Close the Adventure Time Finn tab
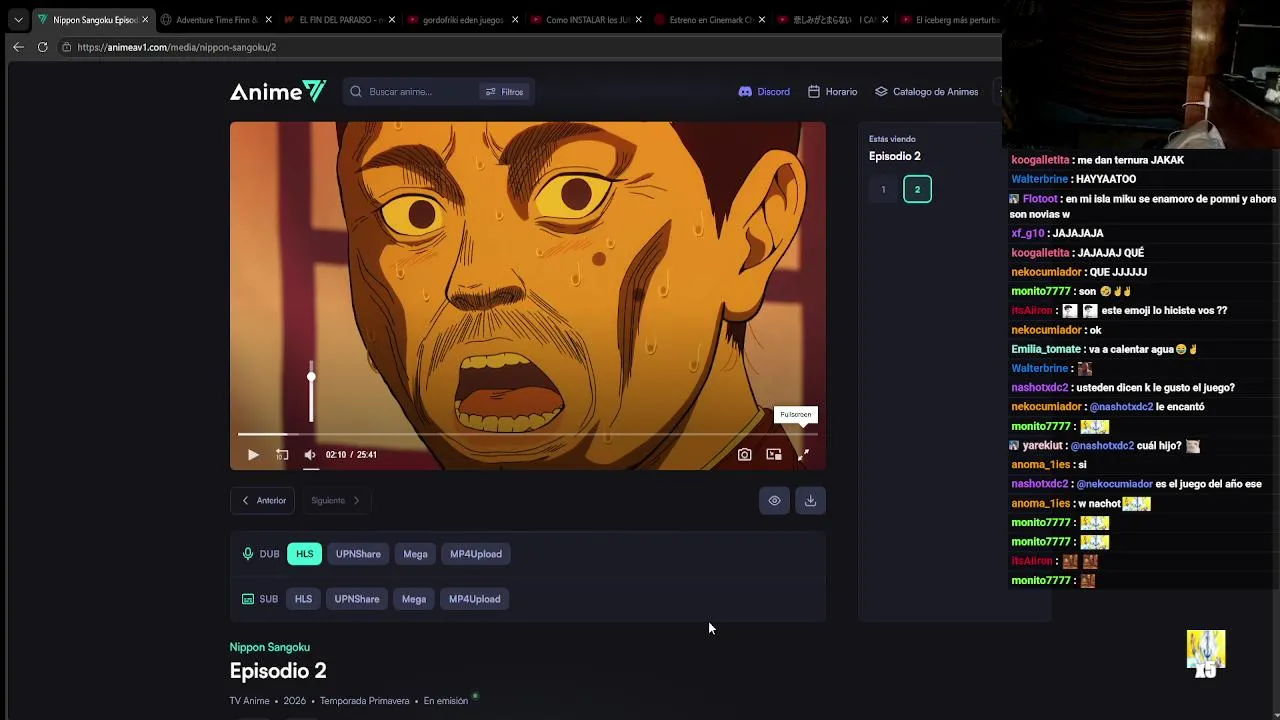This screenshot has height=720, width=1280. (268, 19)
